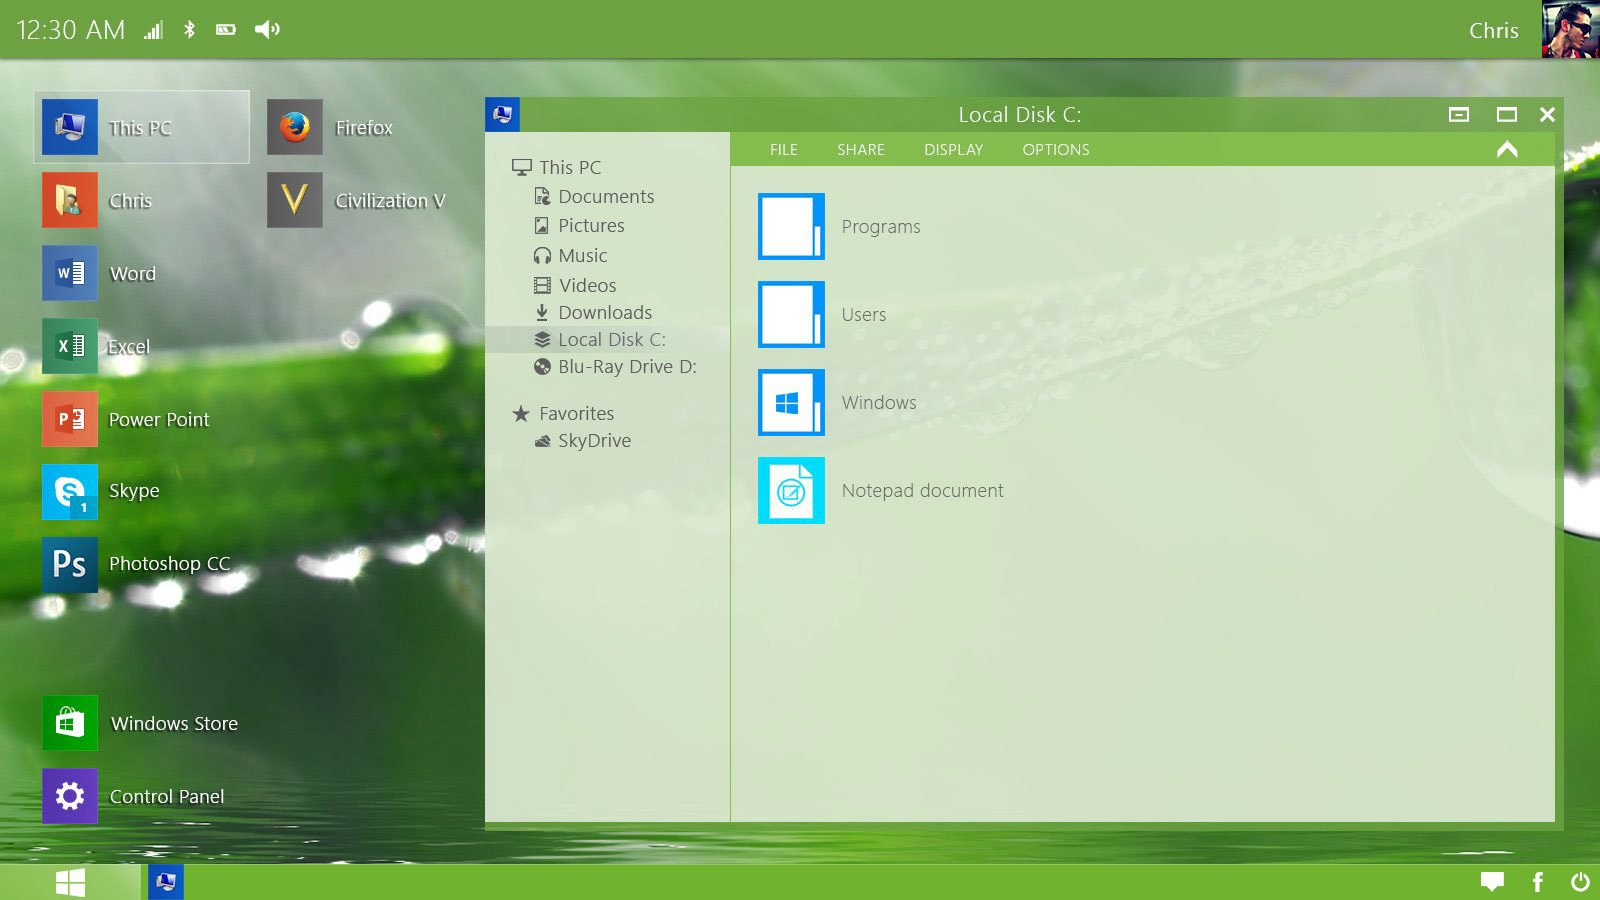Open the This PC desktop shortcut

click(141, 127)
